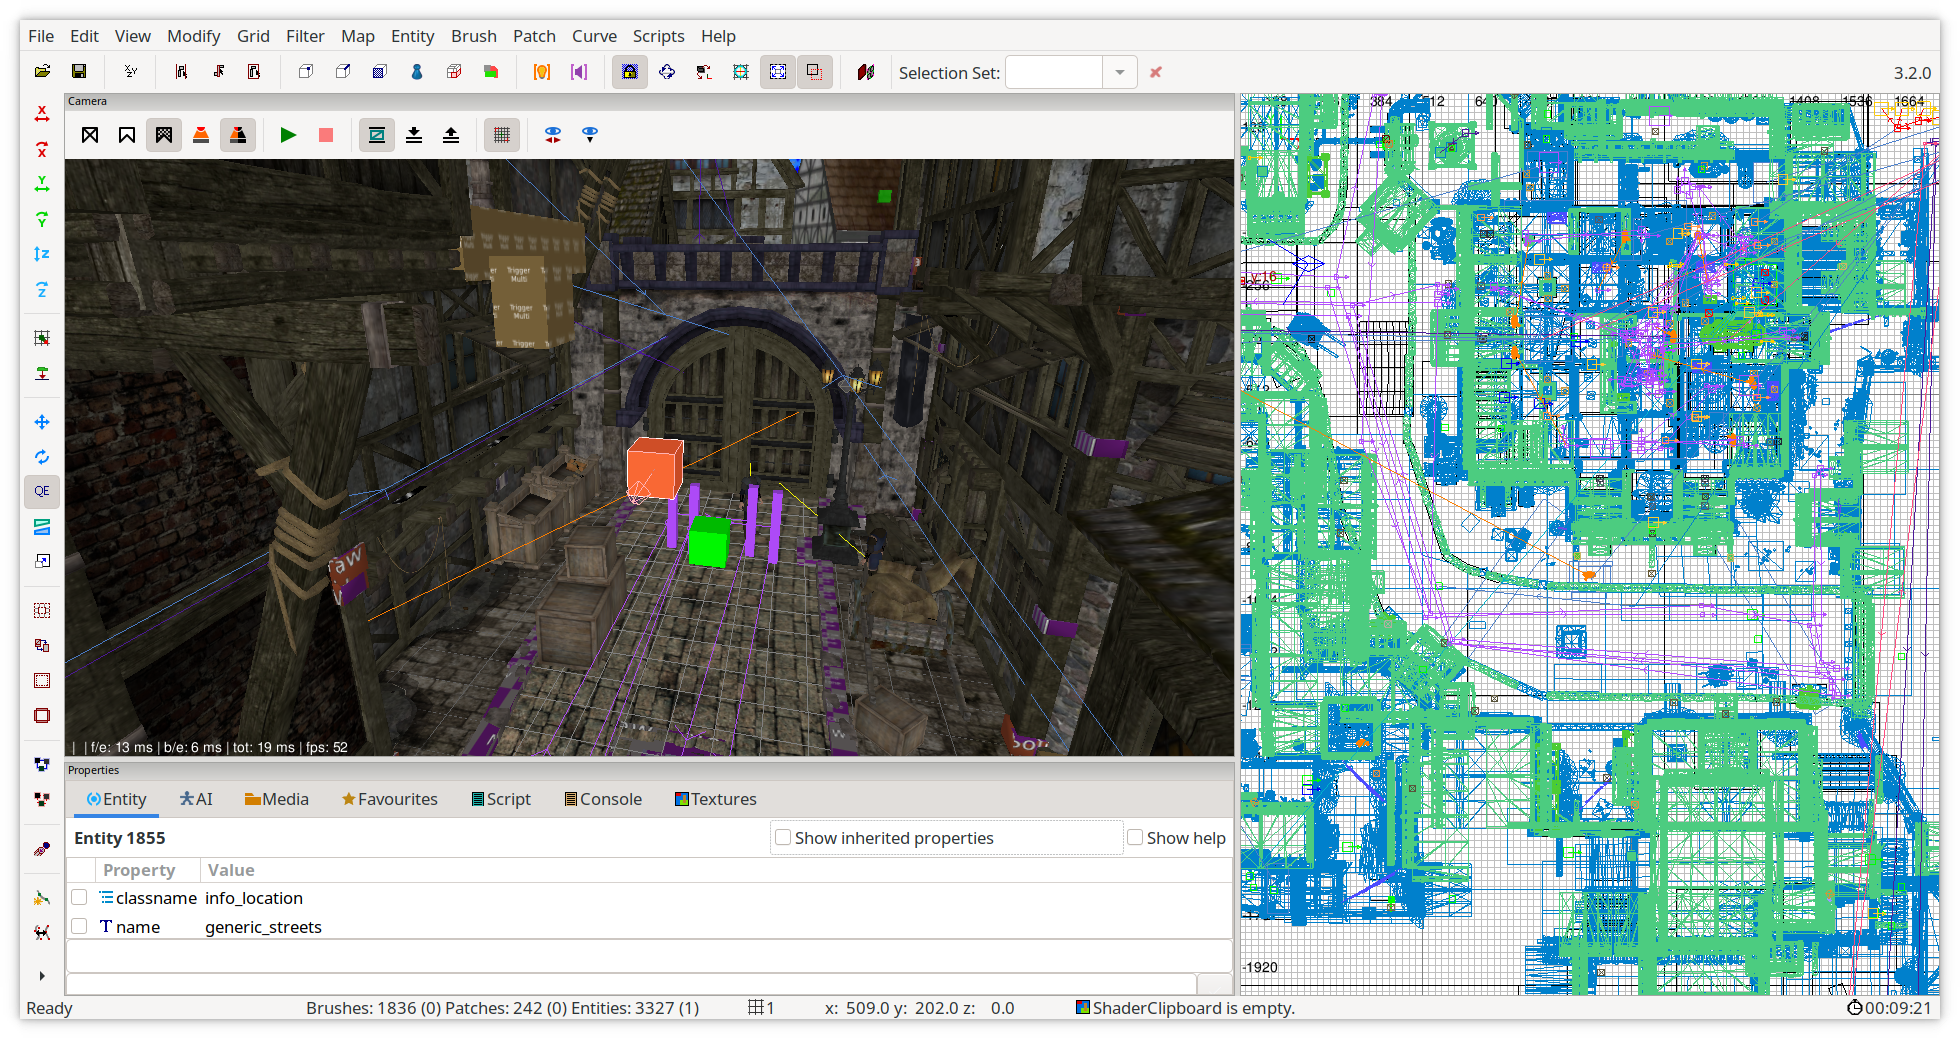
Task: Select the Rotate around Z axis tool
Action: 42,290
